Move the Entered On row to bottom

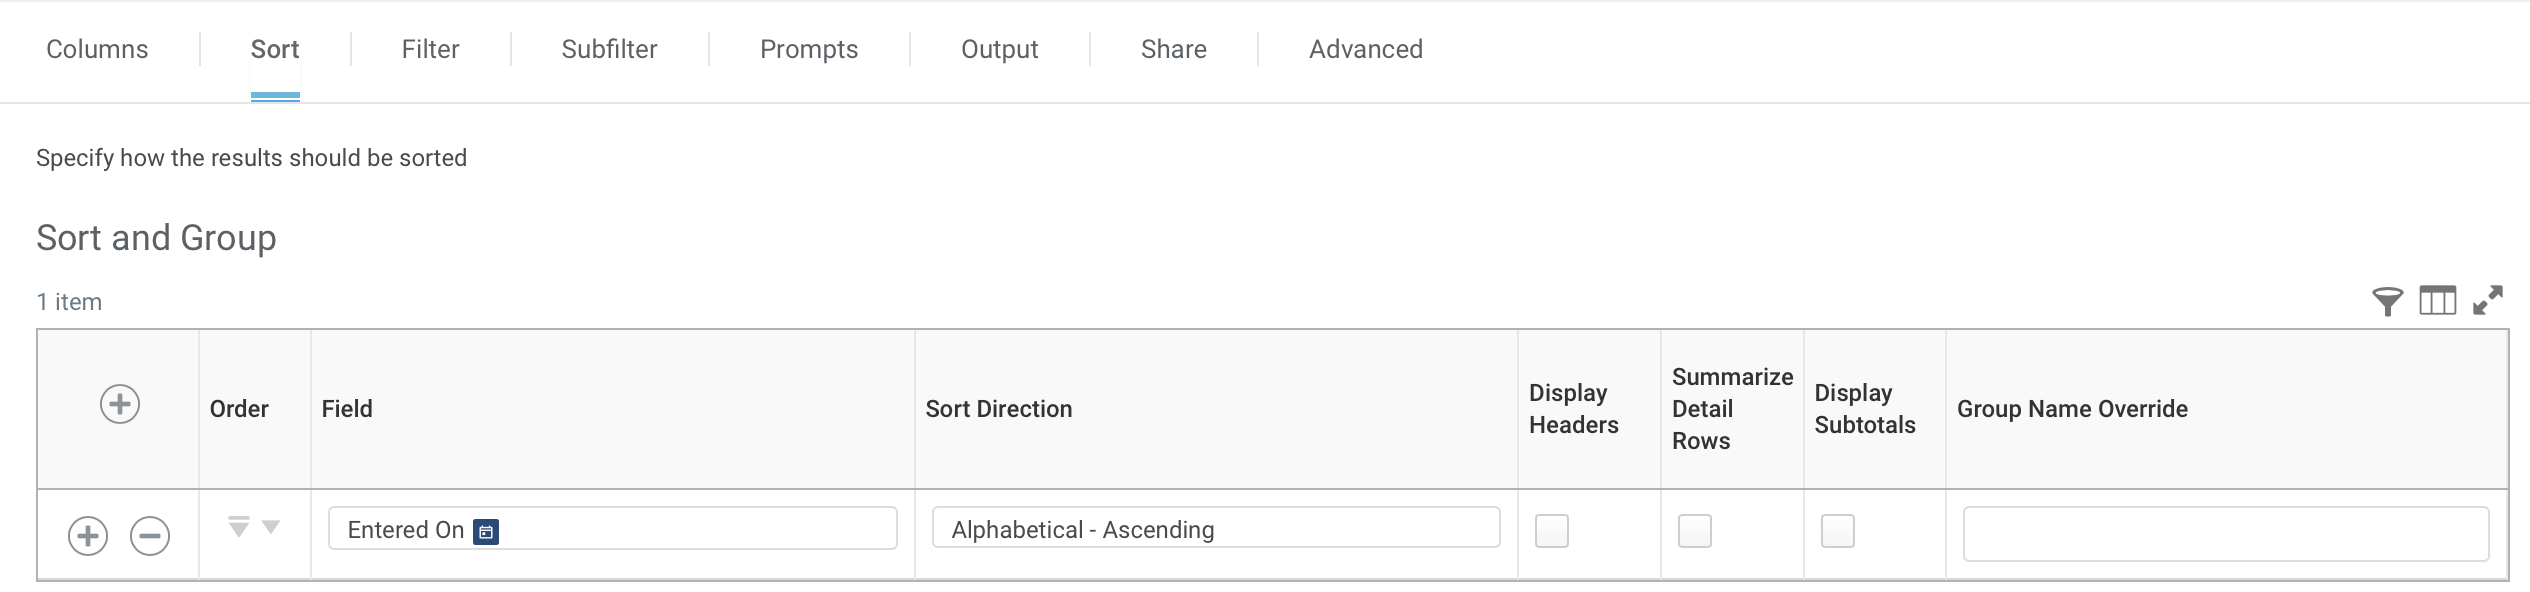(x=238, y=526)
